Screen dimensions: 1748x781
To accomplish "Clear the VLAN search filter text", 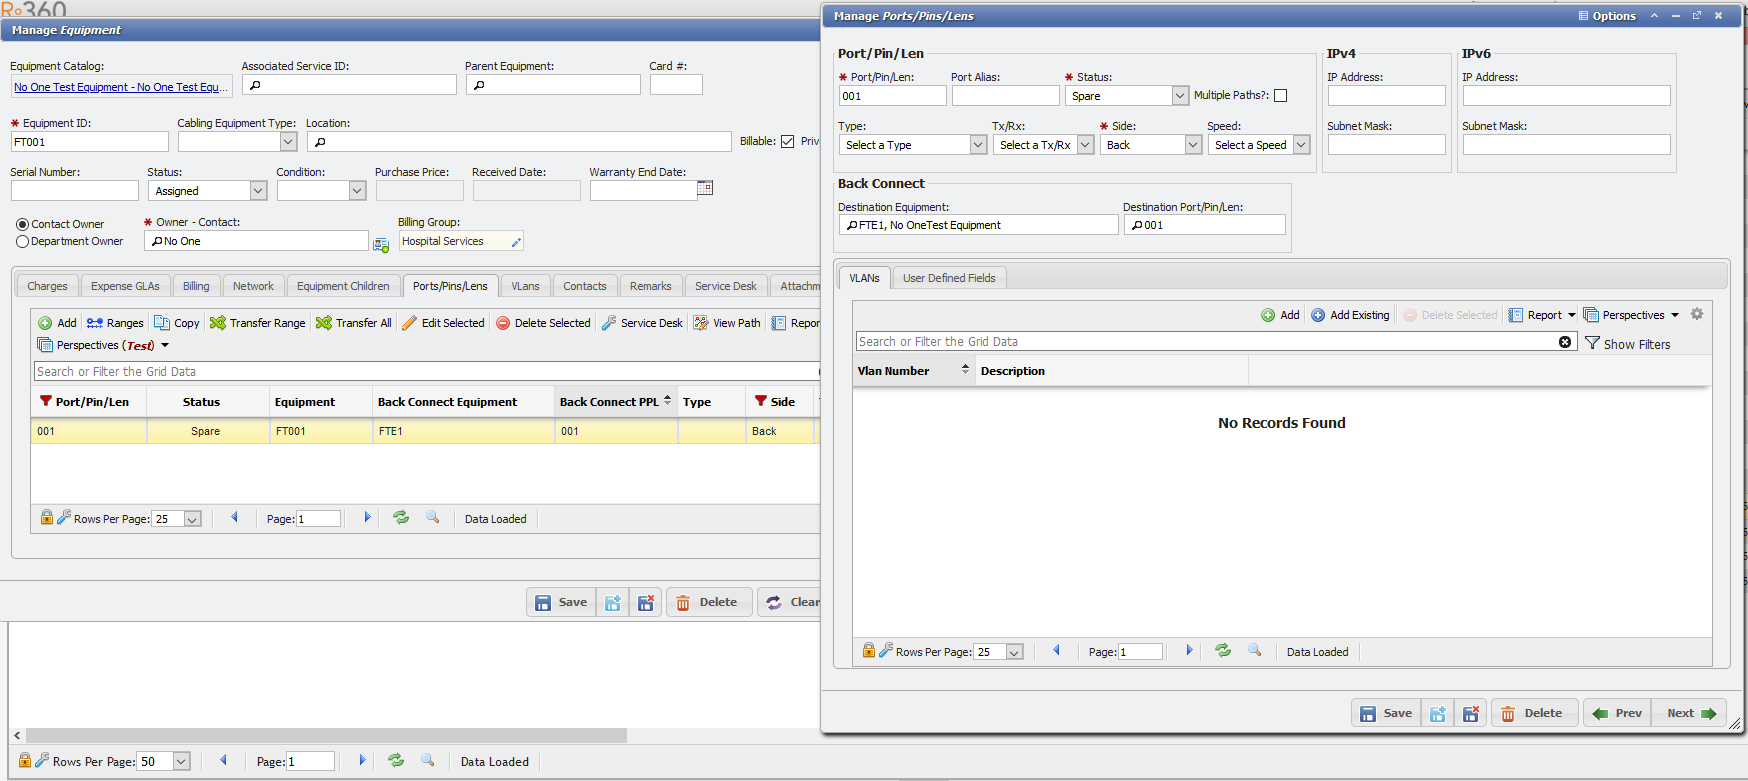I will [x=1565, y=342].
